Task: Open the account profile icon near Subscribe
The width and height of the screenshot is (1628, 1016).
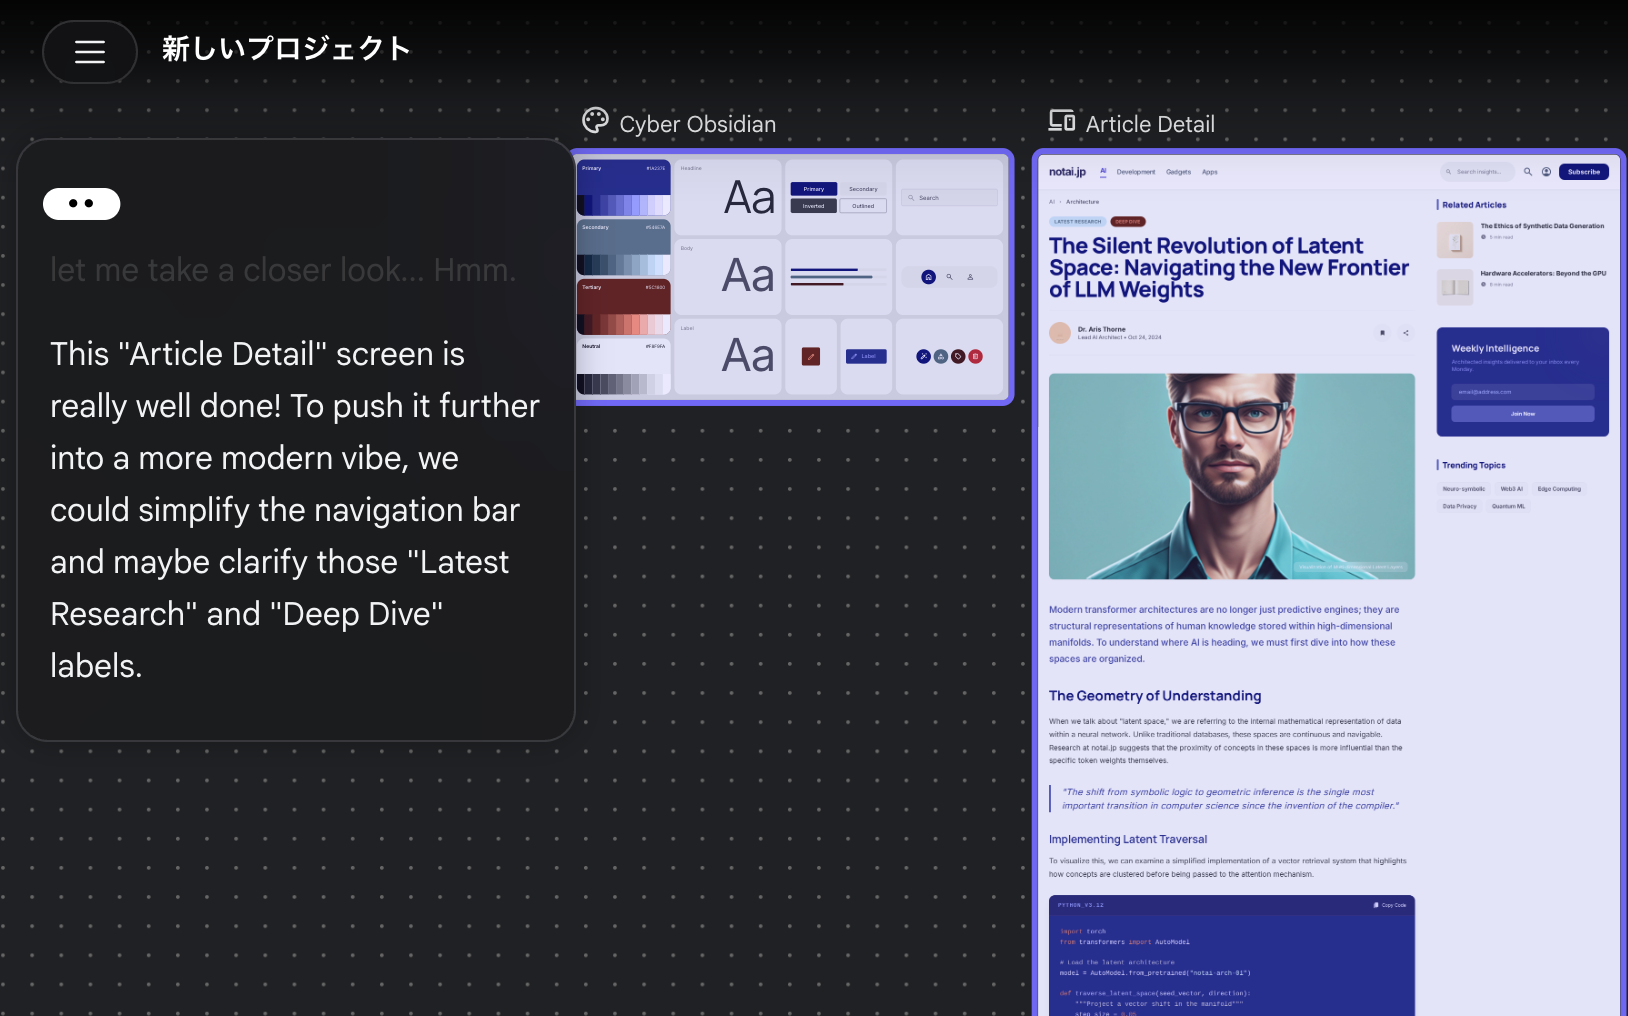Action: 1546,172
